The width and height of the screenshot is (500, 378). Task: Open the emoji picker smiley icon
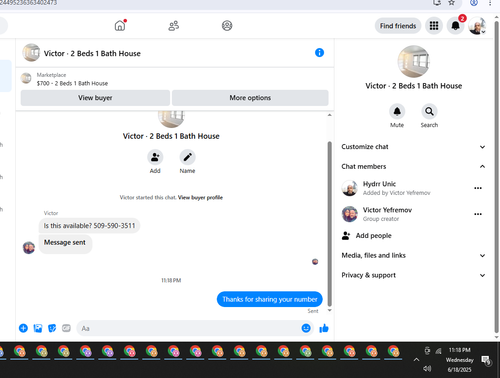[306, 328]
